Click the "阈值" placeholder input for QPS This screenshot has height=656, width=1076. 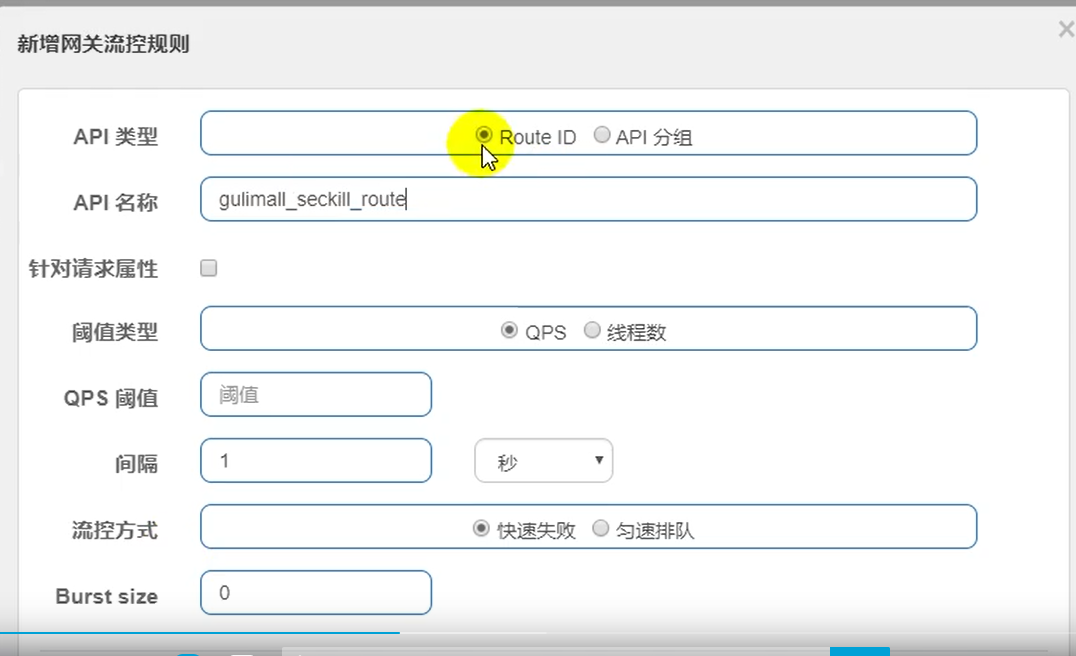(x=315, y=394)
